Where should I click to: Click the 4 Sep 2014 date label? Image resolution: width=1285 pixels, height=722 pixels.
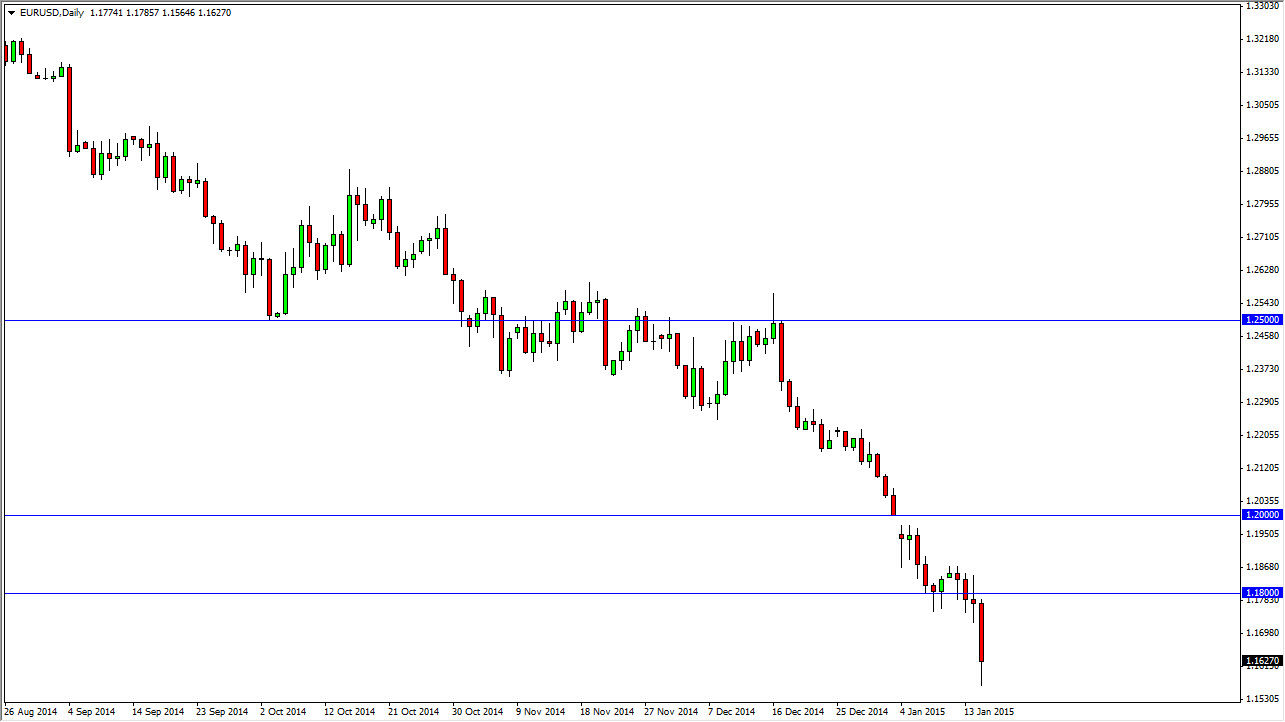[92, 712]
